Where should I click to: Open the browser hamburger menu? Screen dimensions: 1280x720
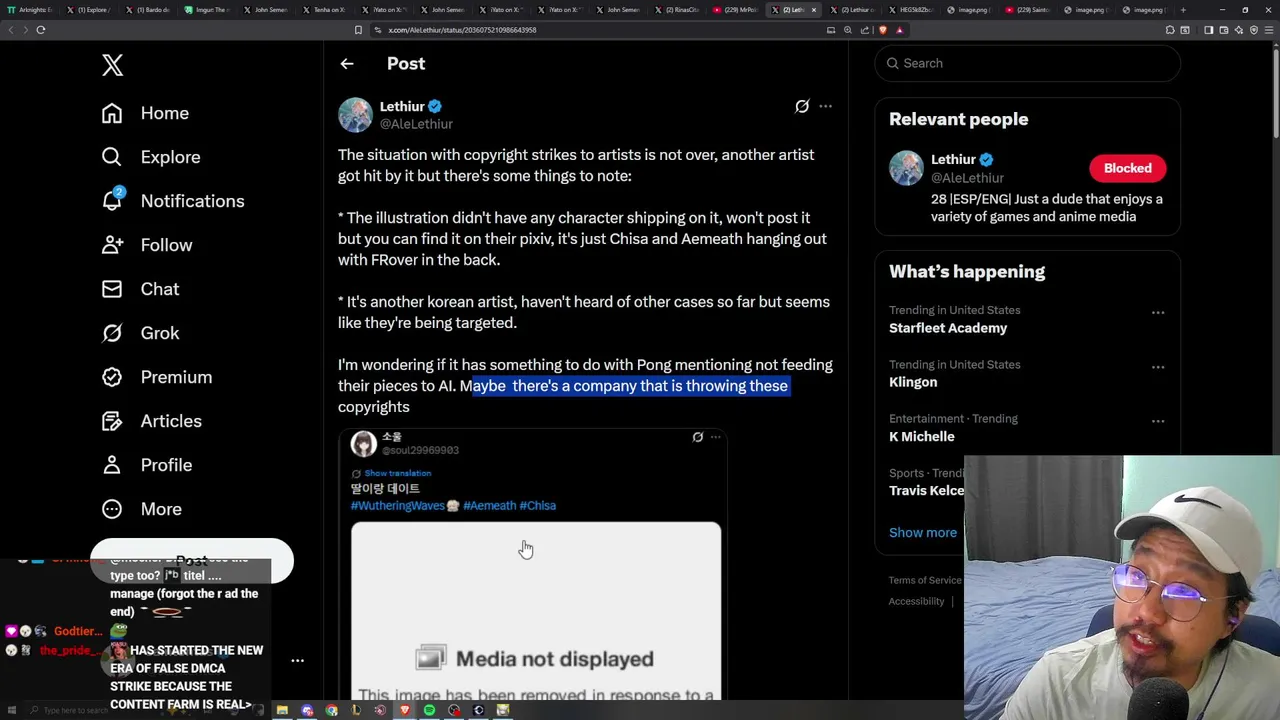(x=1268, y=30)
